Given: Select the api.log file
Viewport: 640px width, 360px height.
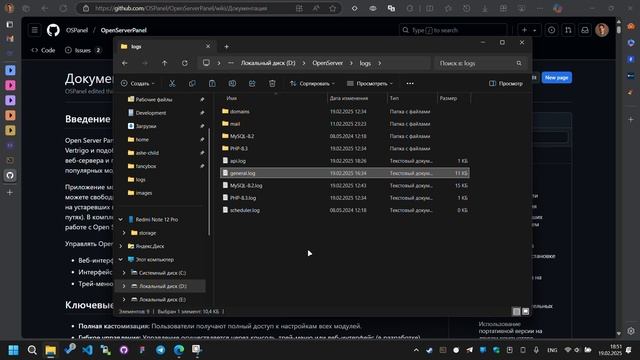Looking at the screenshot, I should click(238, 161).
